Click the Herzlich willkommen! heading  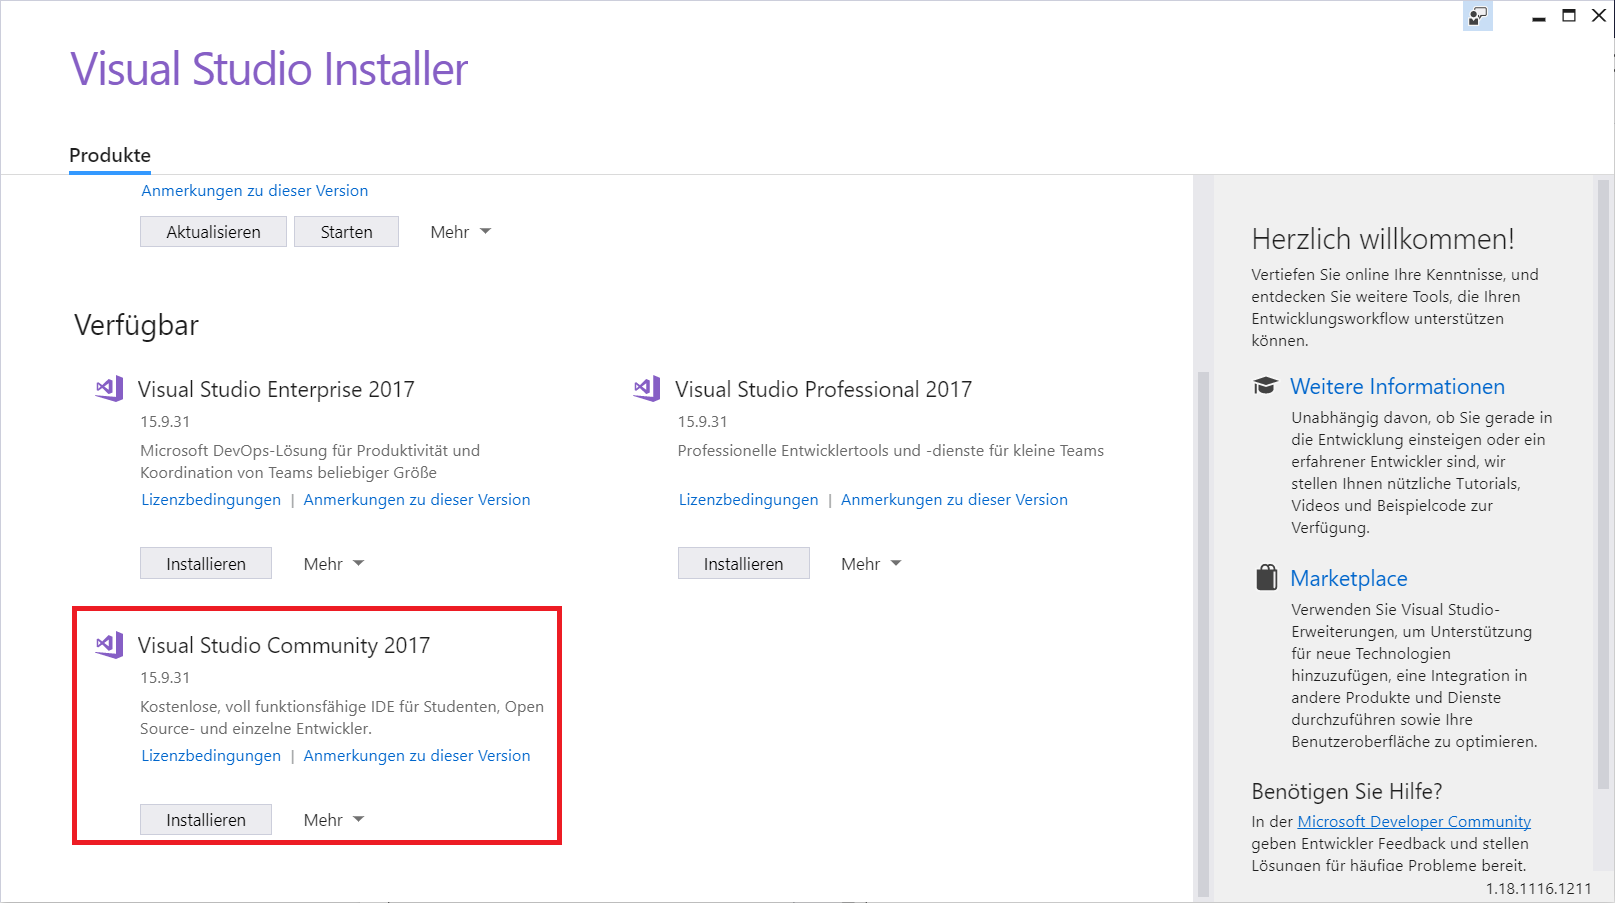[1383, 239]
